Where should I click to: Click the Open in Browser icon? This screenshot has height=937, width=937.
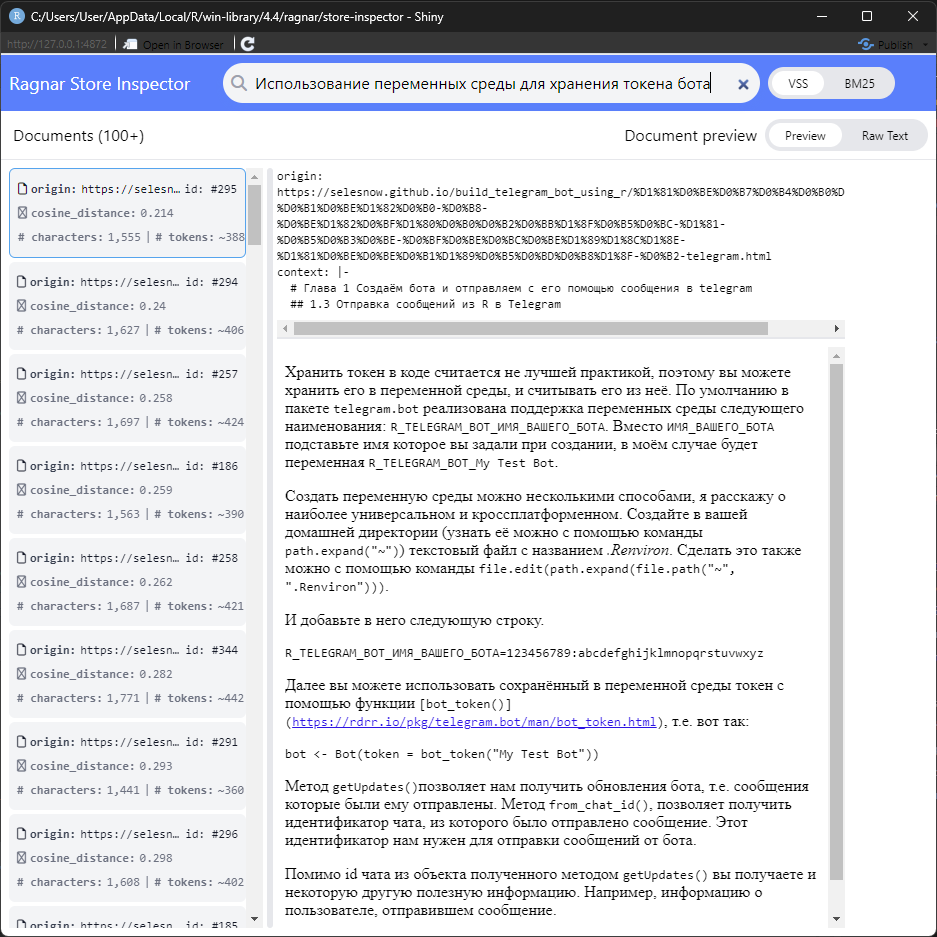[x=131, y=44]
